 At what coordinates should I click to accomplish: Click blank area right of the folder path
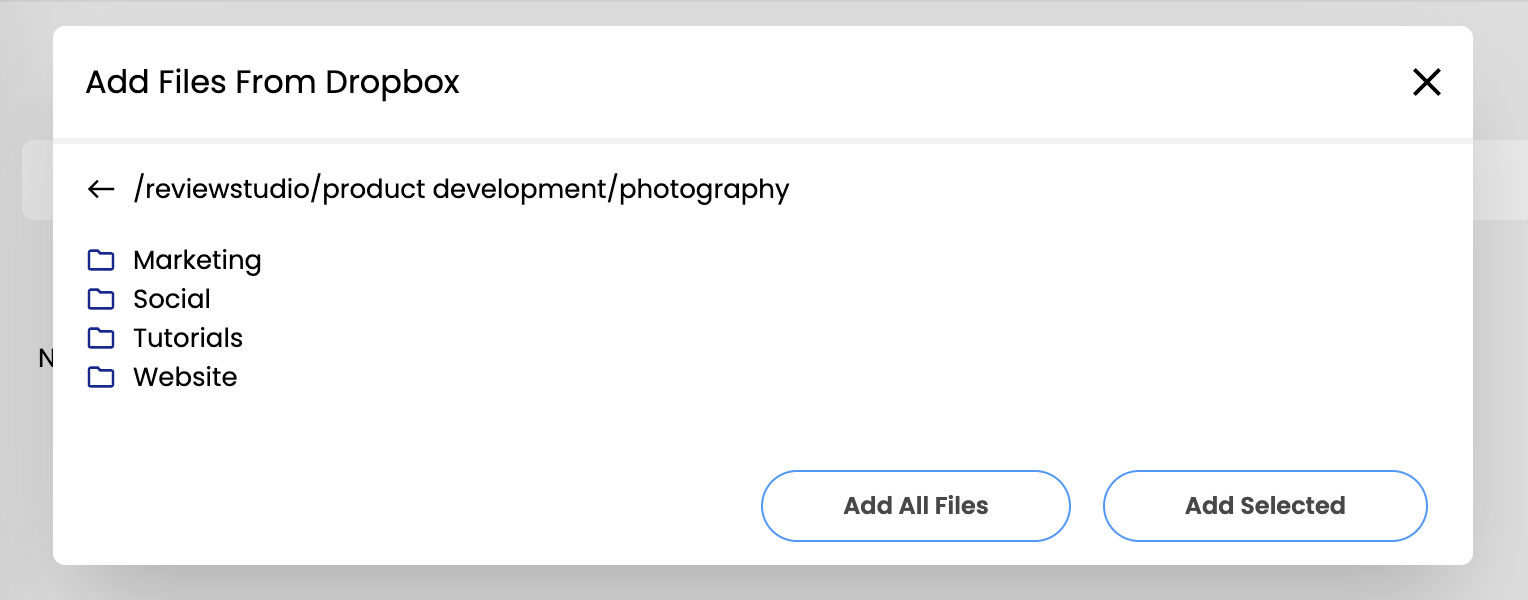click(1100, 189)
